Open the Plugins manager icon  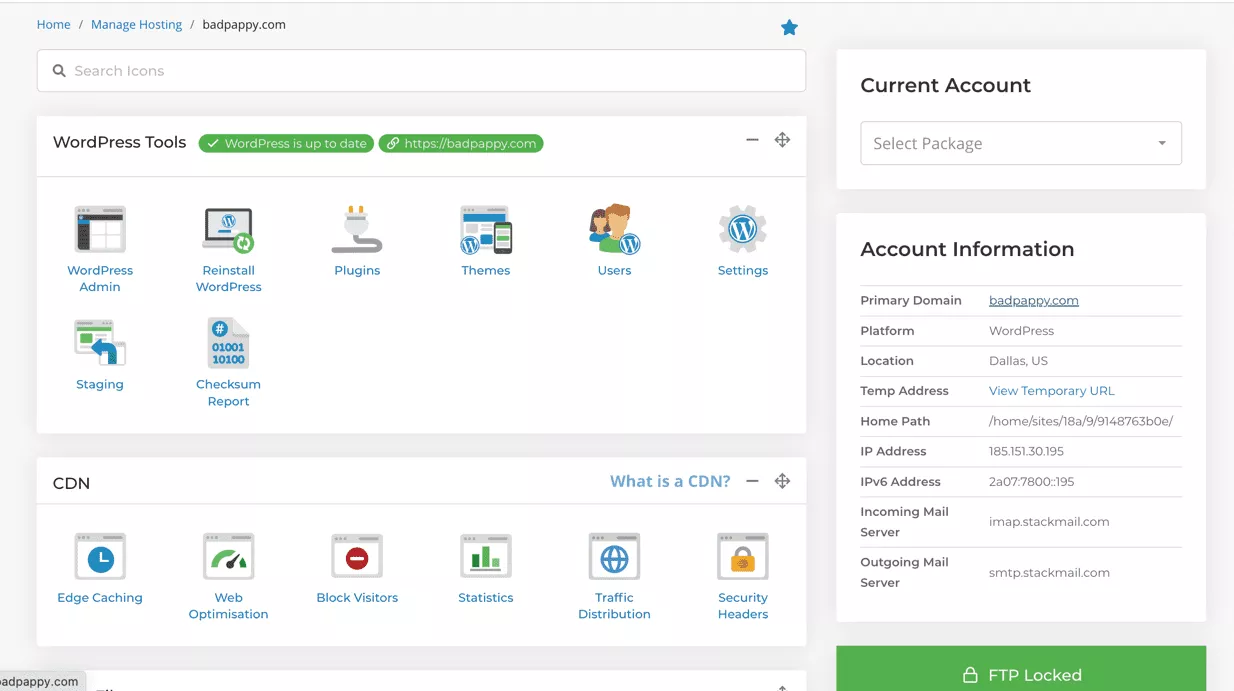click(x=357, y=230)
